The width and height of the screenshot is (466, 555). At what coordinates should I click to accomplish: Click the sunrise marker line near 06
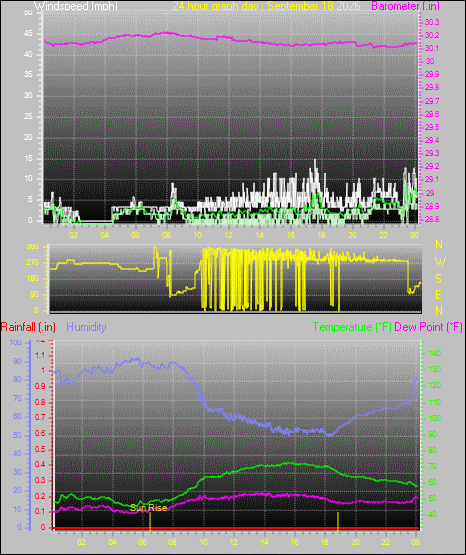pyautogui.click(x=150, y=521)
